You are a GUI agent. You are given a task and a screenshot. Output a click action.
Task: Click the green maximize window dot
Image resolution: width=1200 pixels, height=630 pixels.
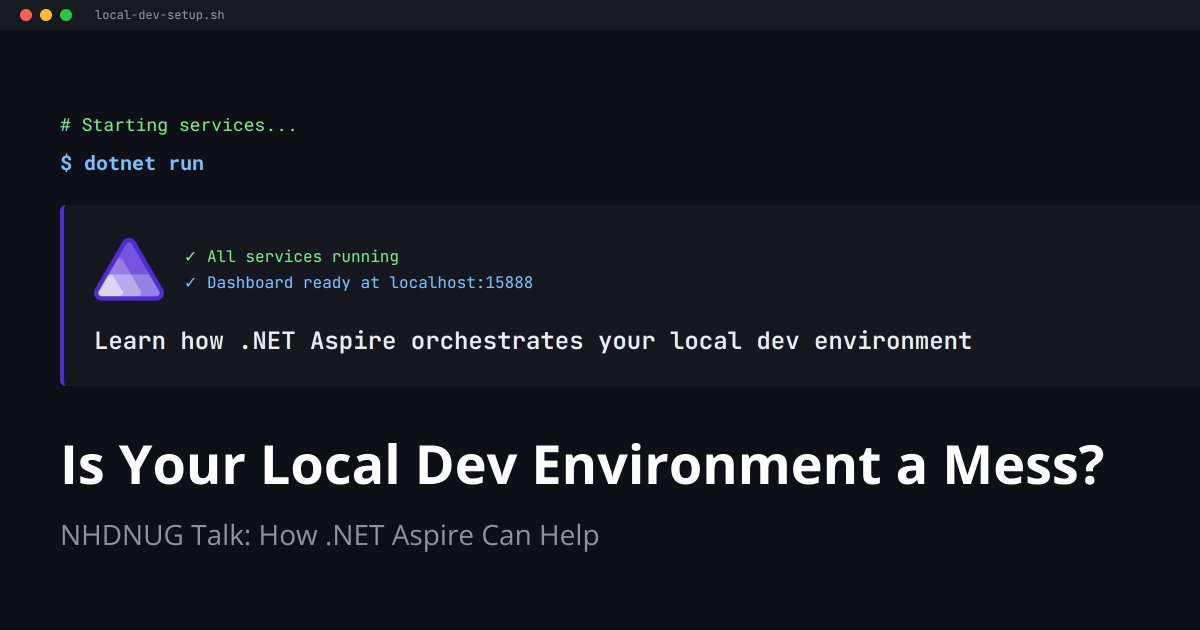tap(66, 15)
